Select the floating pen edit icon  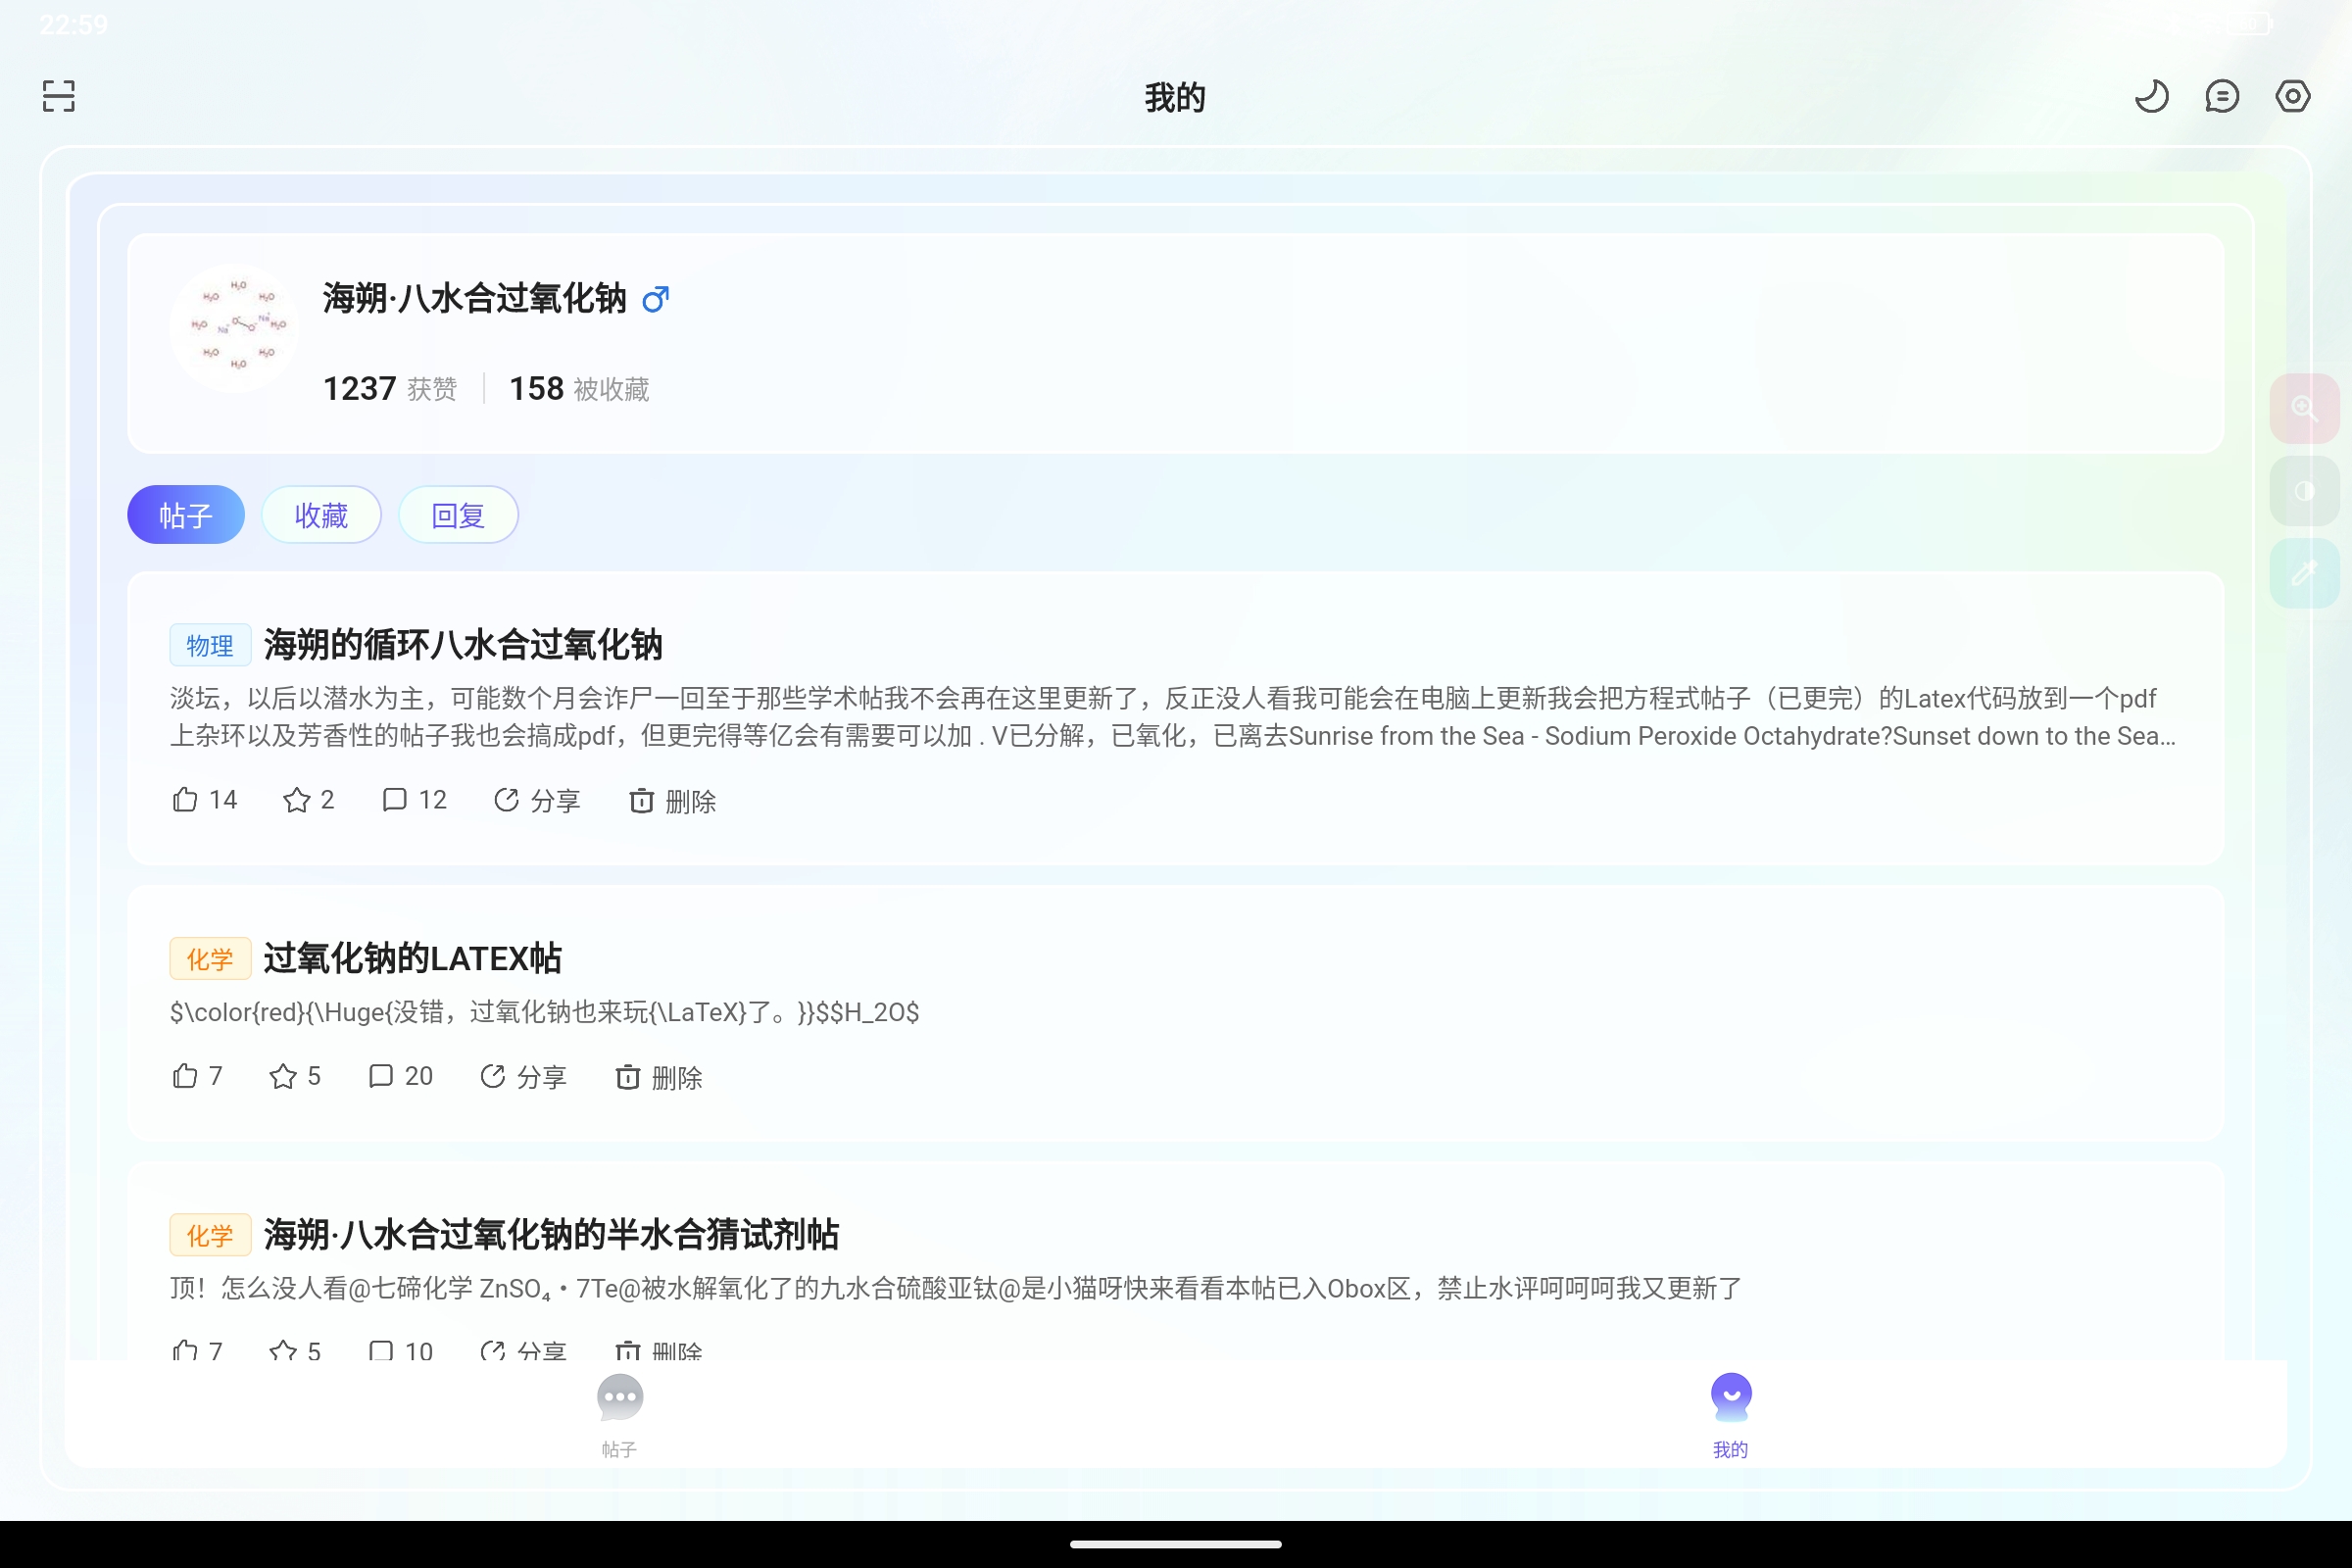click(2304, 573)
